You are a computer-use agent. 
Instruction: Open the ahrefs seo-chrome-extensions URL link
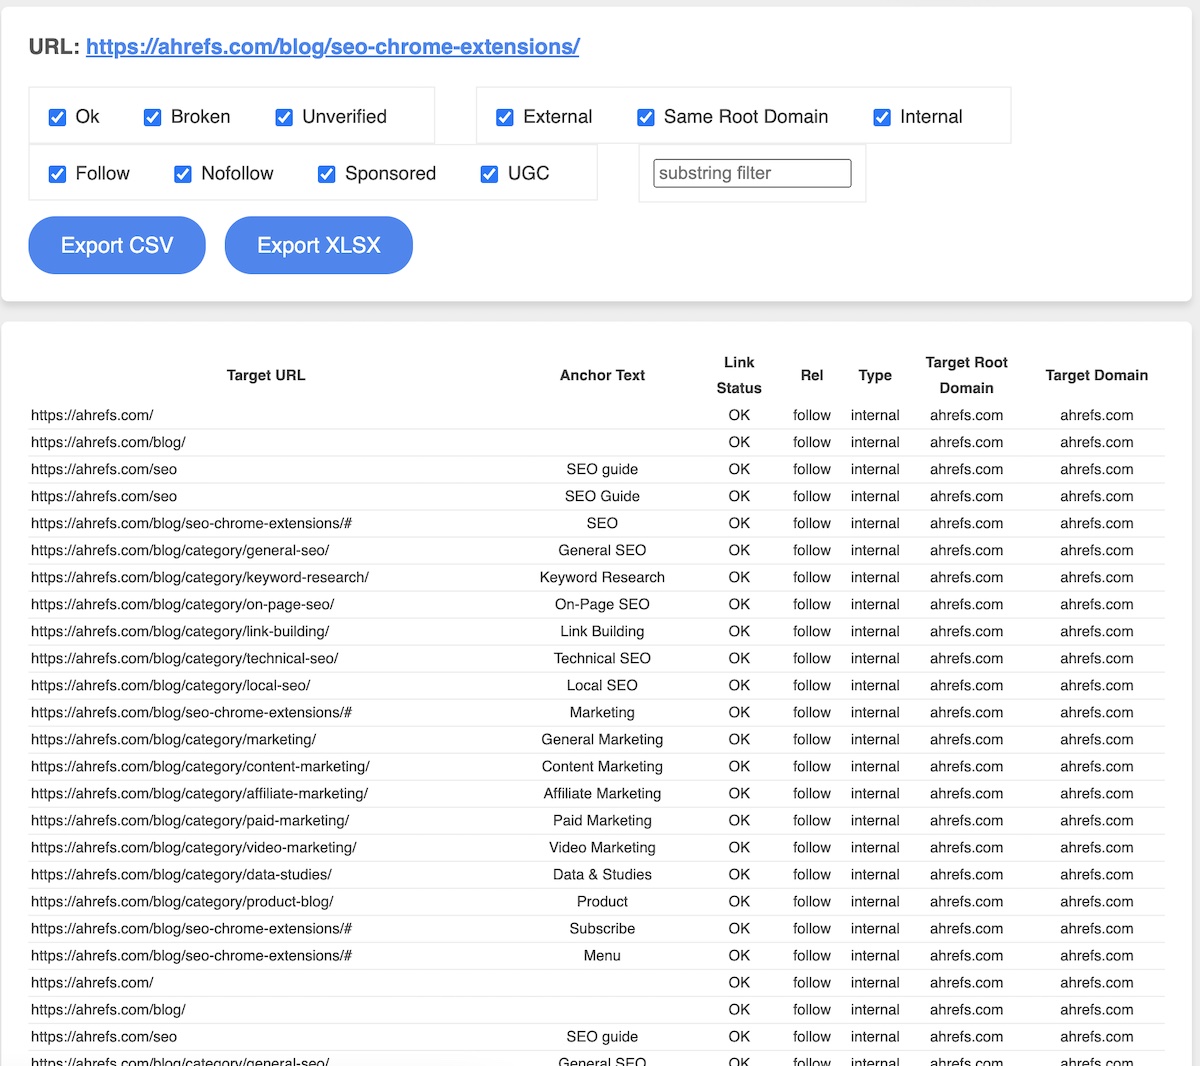coord(332,47)
